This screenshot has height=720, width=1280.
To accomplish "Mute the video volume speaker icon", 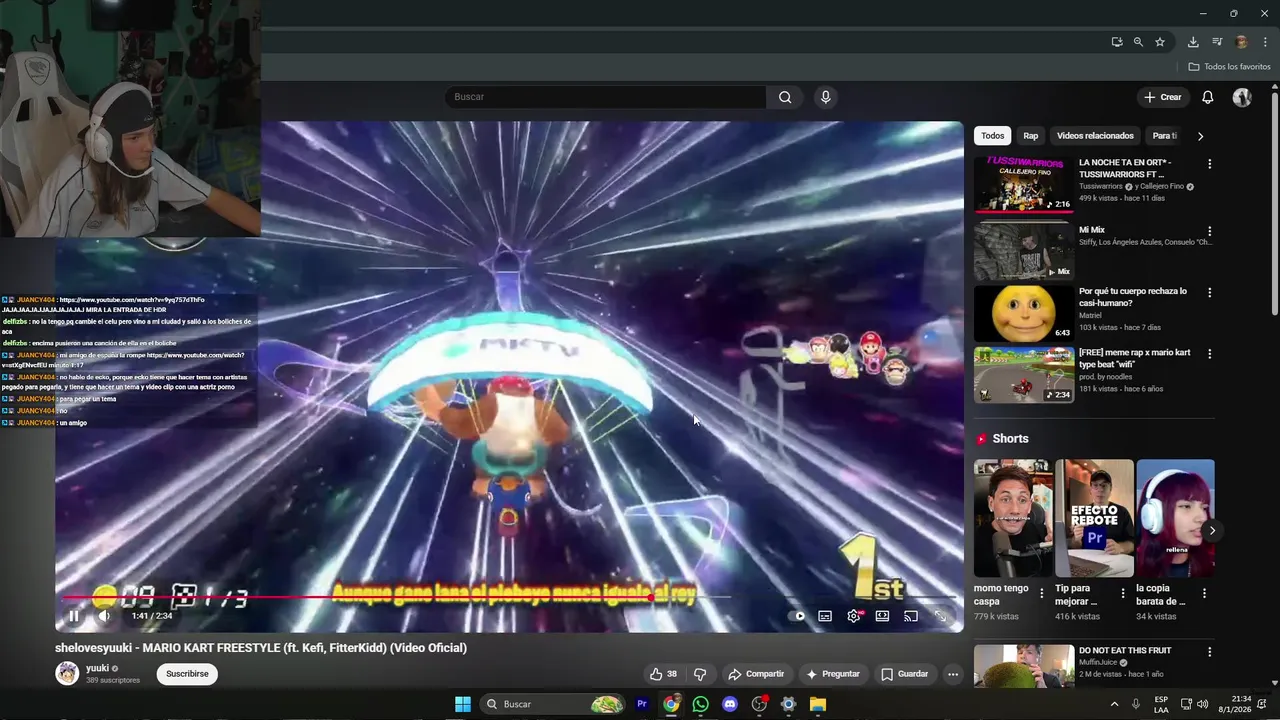I will coord(104,616).
